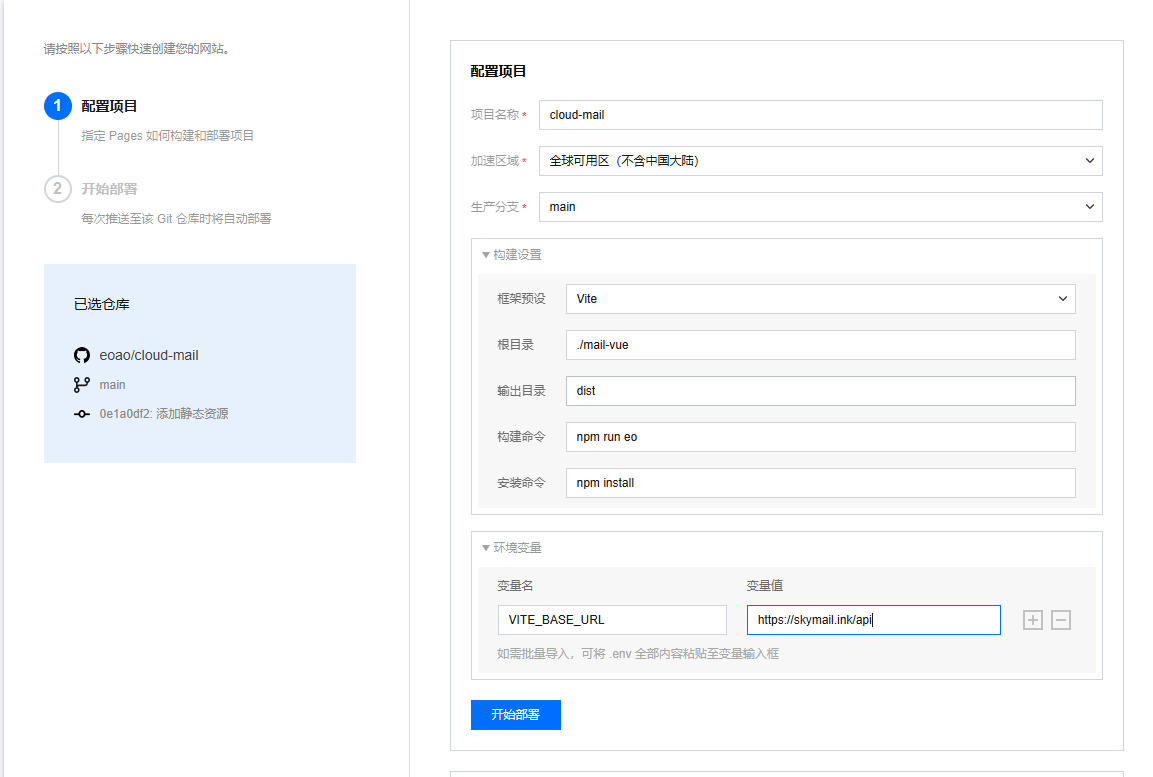
Task: Click the commit icon beside 0e1a0df2
Action: point(82,413)
